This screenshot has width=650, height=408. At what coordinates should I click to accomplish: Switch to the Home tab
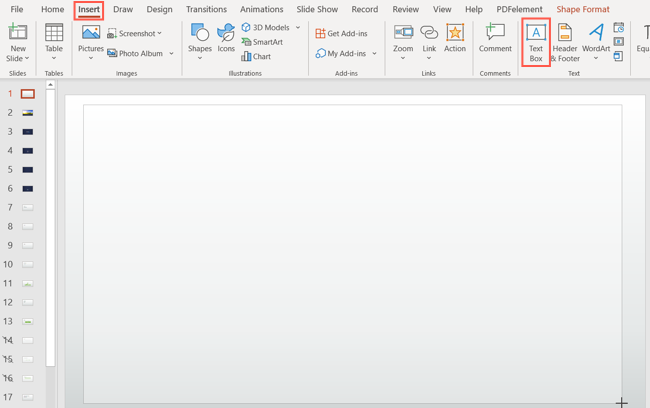53,9
